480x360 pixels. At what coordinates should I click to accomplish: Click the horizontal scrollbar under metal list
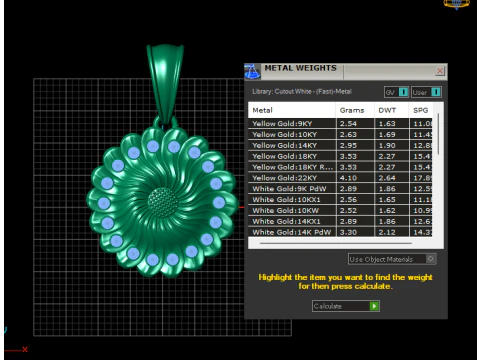335,243
